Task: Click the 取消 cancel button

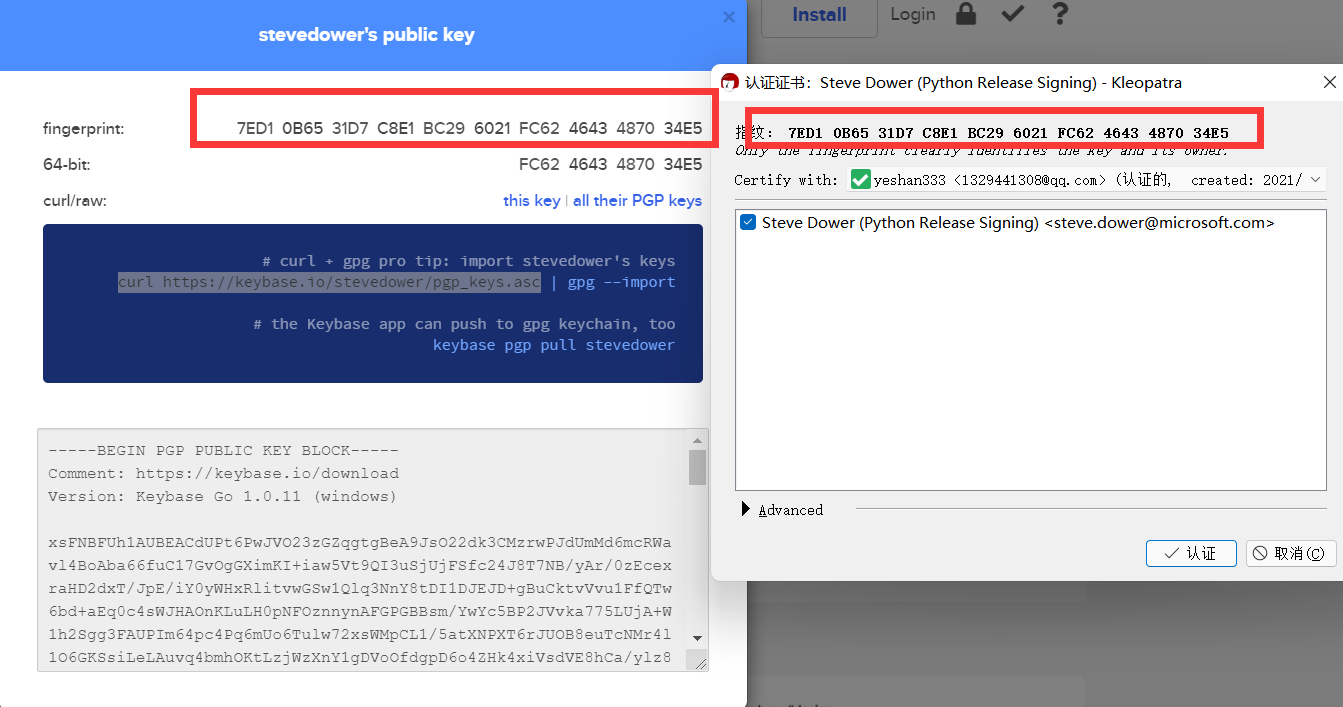Action: (1291, 553)
